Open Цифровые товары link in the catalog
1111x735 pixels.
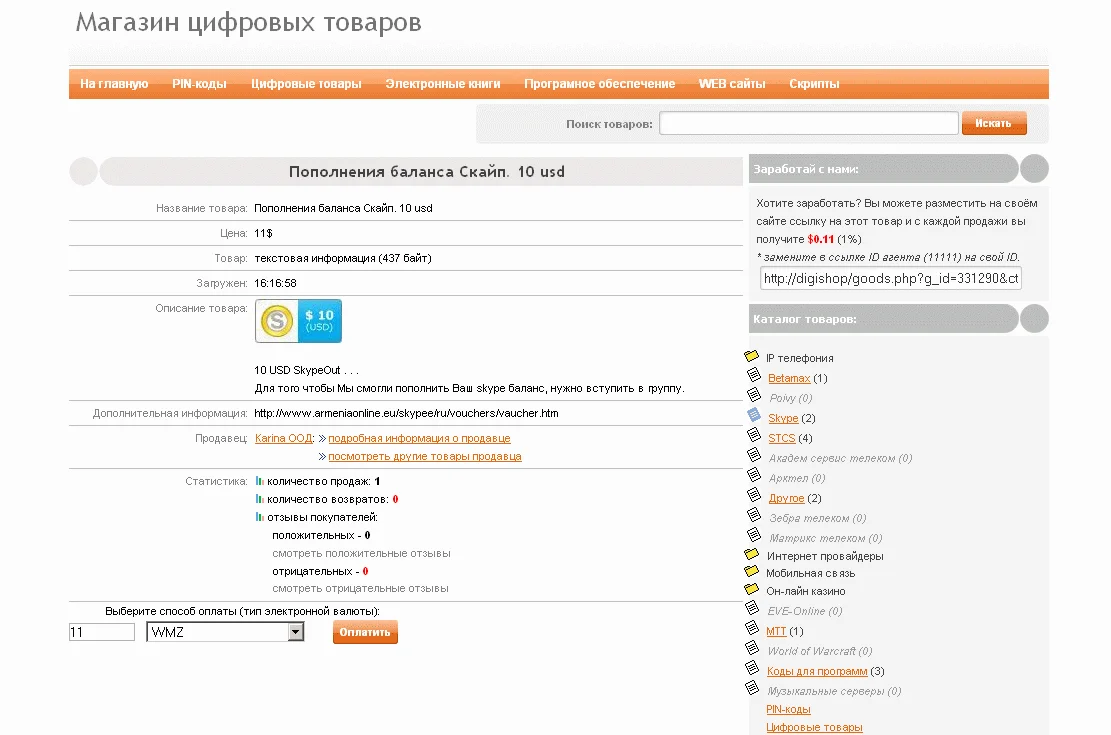pos(814,727)
